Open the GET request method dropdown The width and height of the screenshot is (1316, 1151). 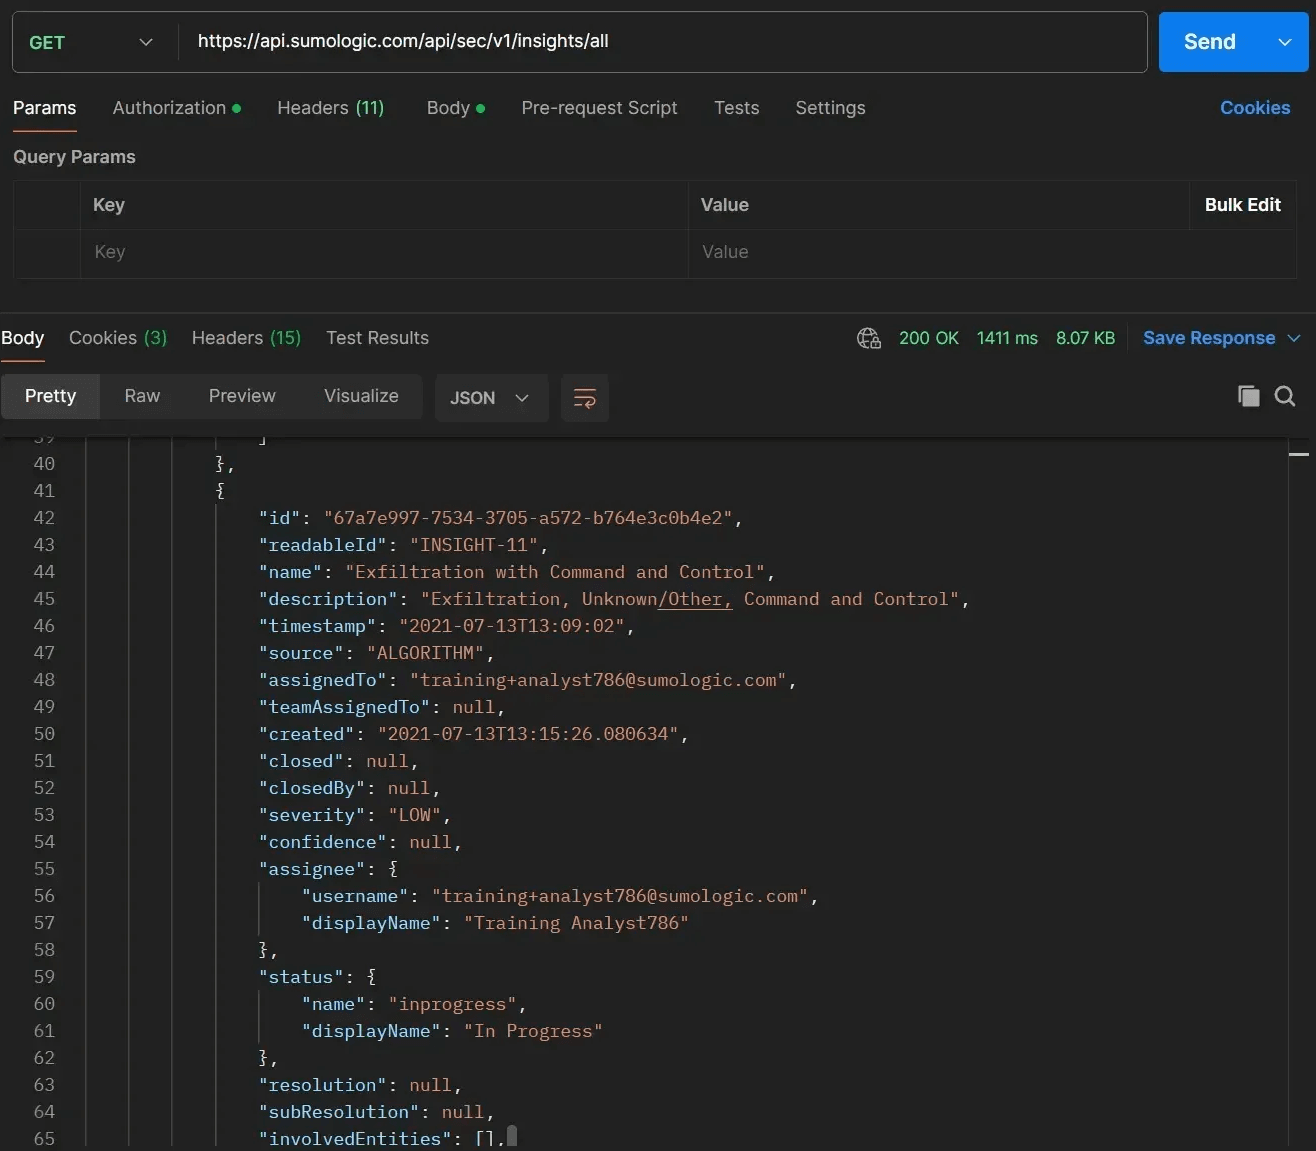(x=90, y=42)
